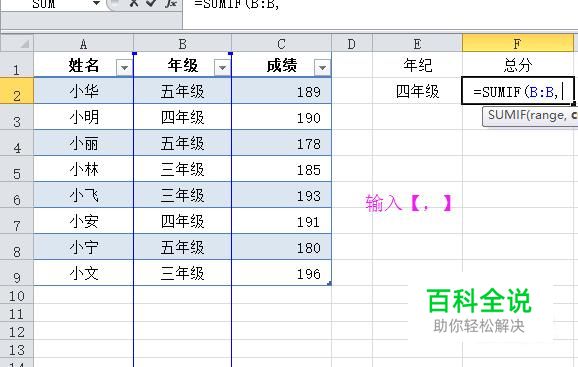The height and width of the screenshot is (367, 578).
Task: Click cell containing 小明
Action: [x=84, y=117]
